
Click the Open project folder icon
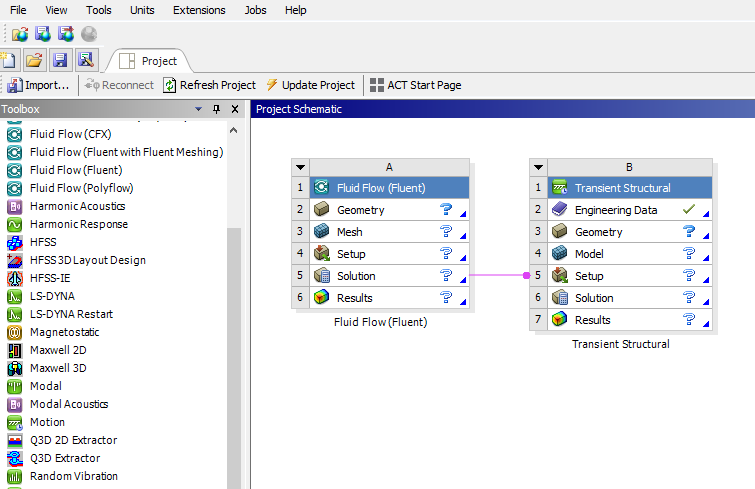34,60
